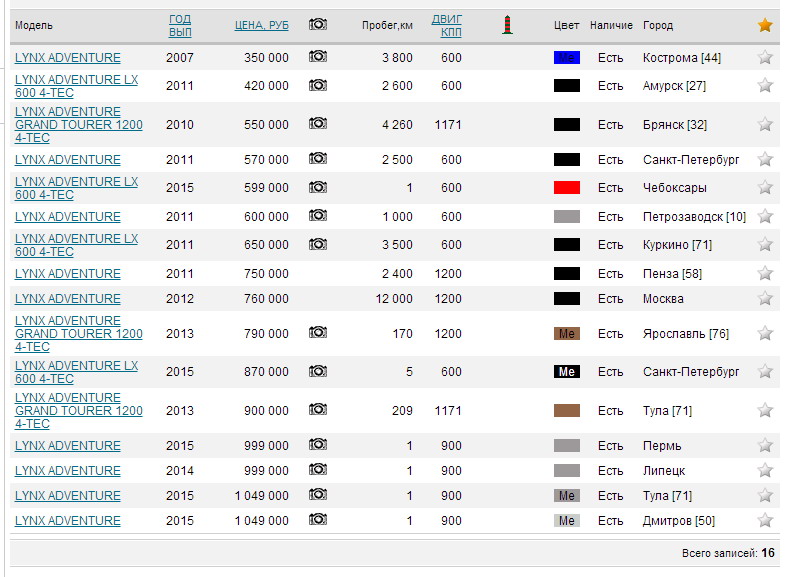Sort the table by ГОД ВЫП

point(180,26)
